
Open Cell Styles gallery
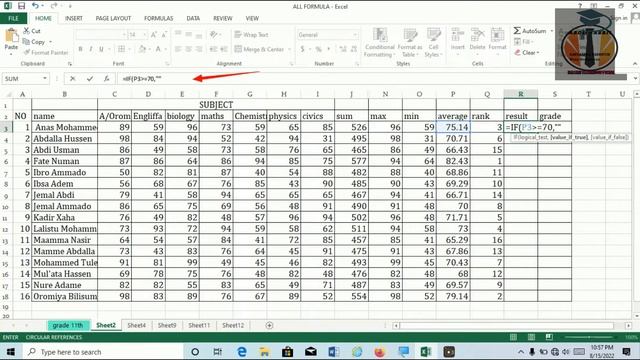tap(433, 42)
